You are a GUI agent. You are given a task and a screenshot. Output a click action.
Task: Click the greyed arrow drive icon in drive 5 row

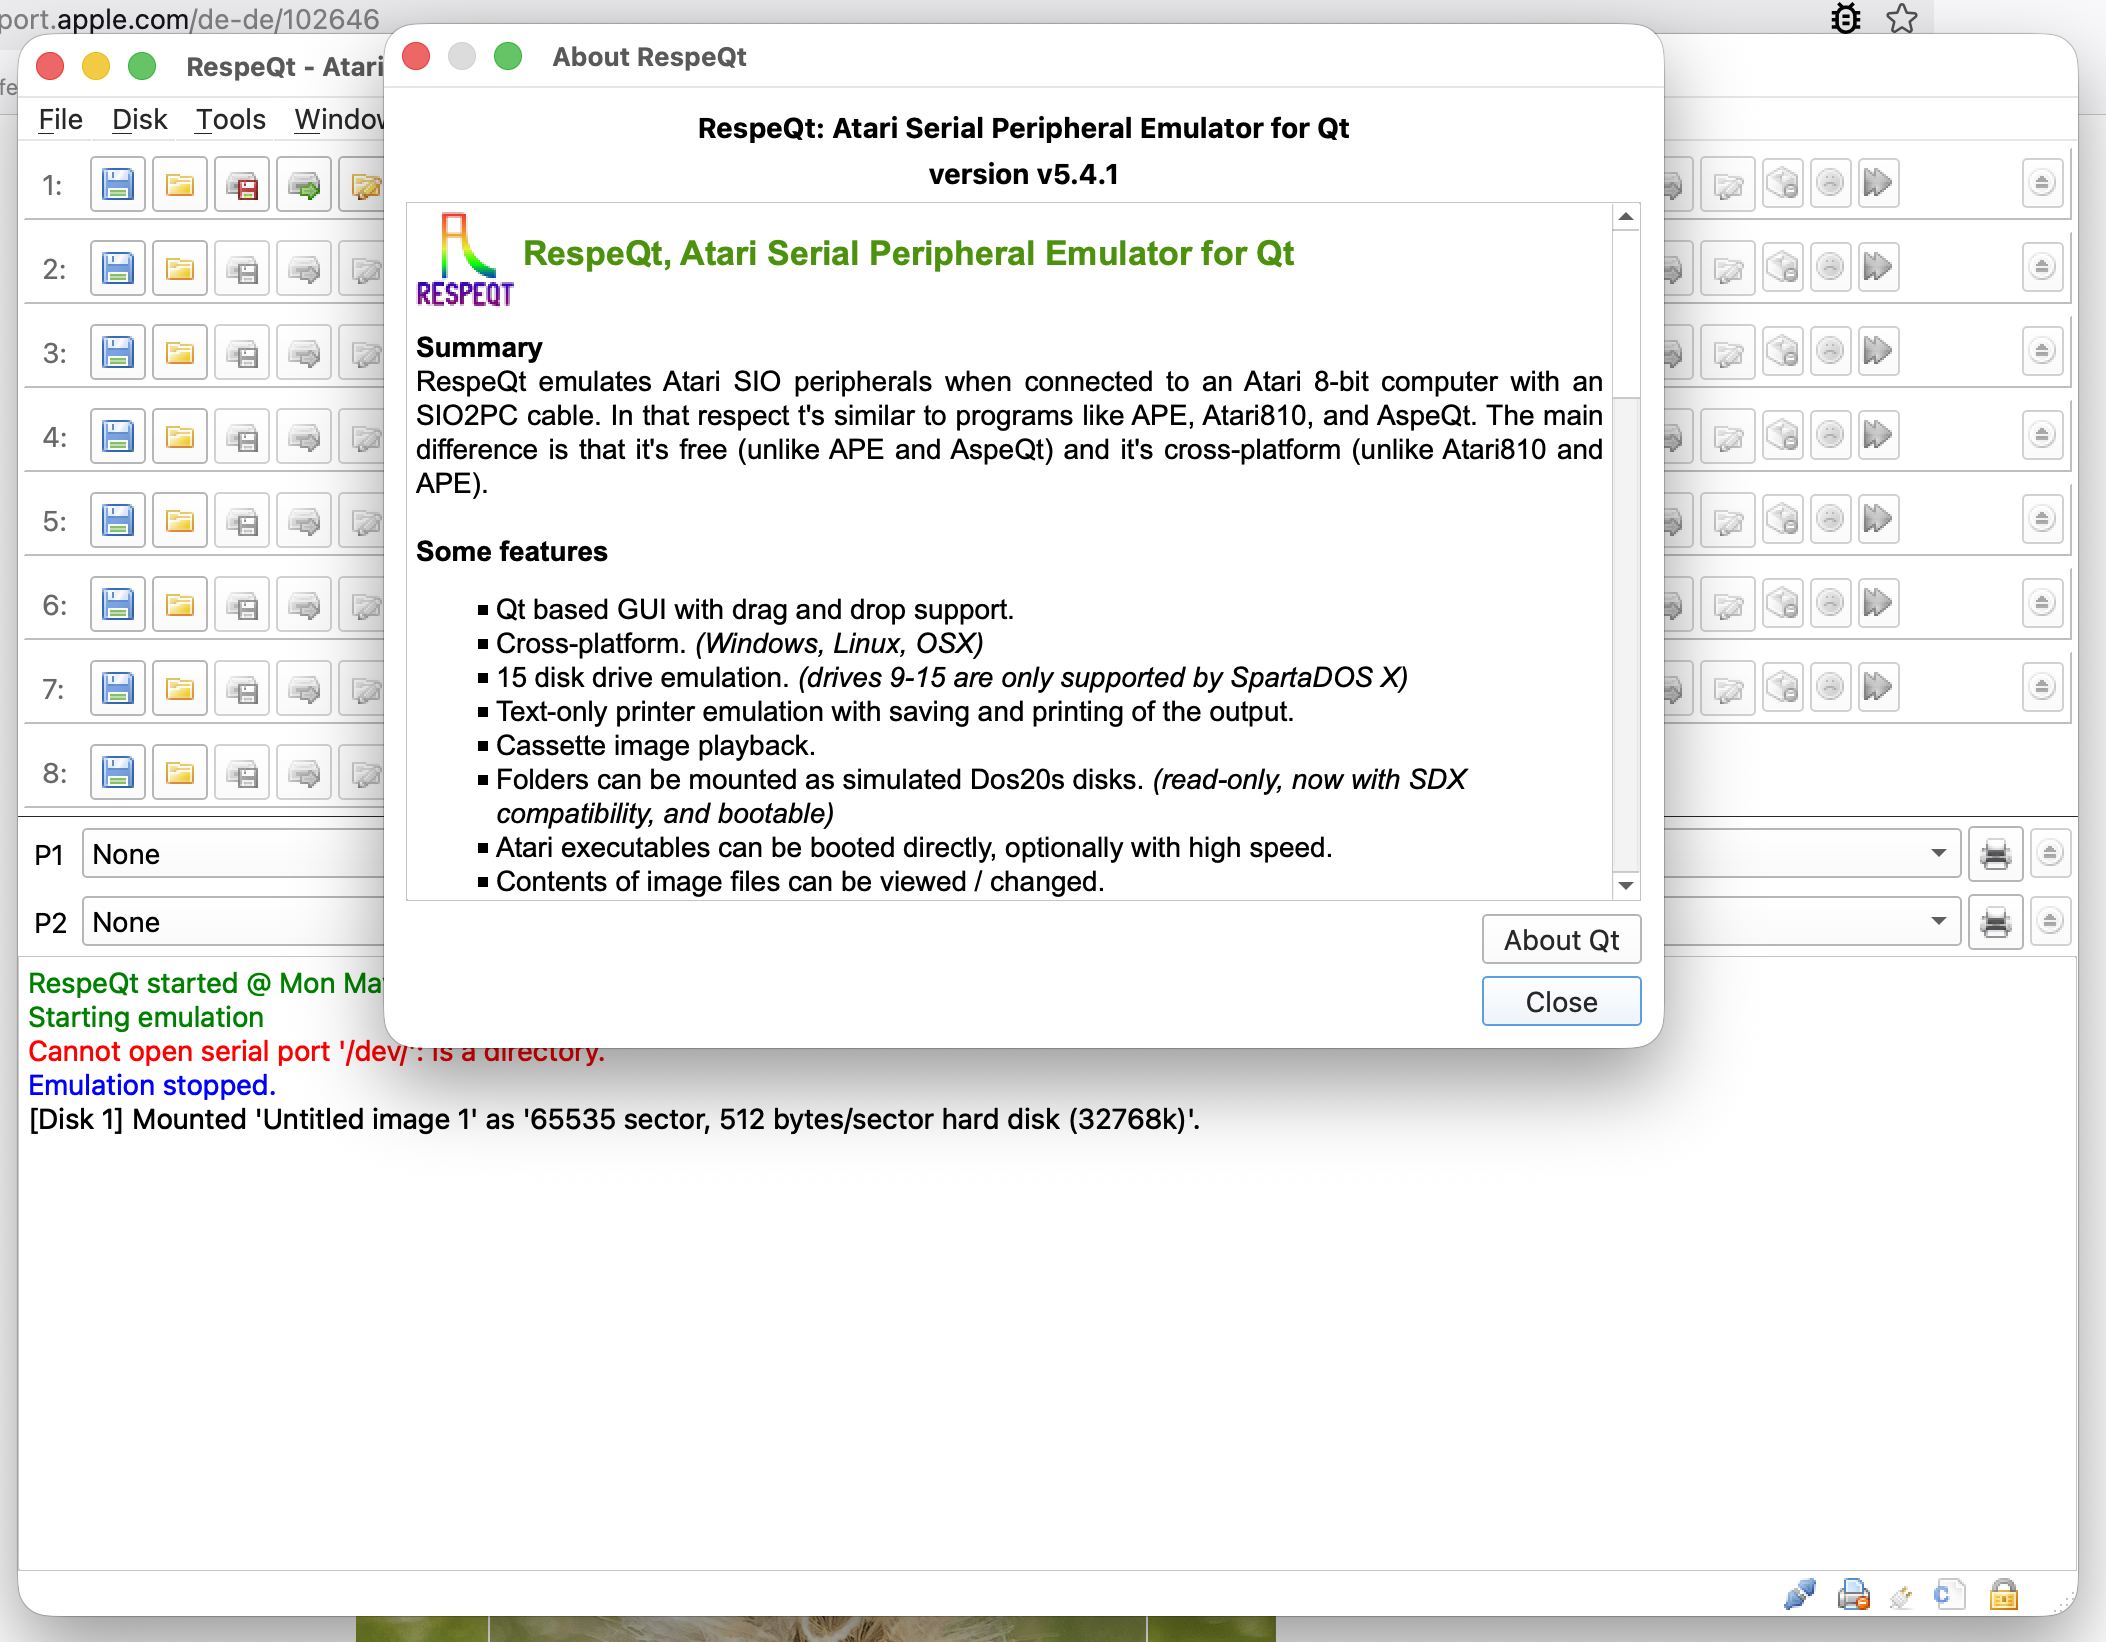[304, 521]
